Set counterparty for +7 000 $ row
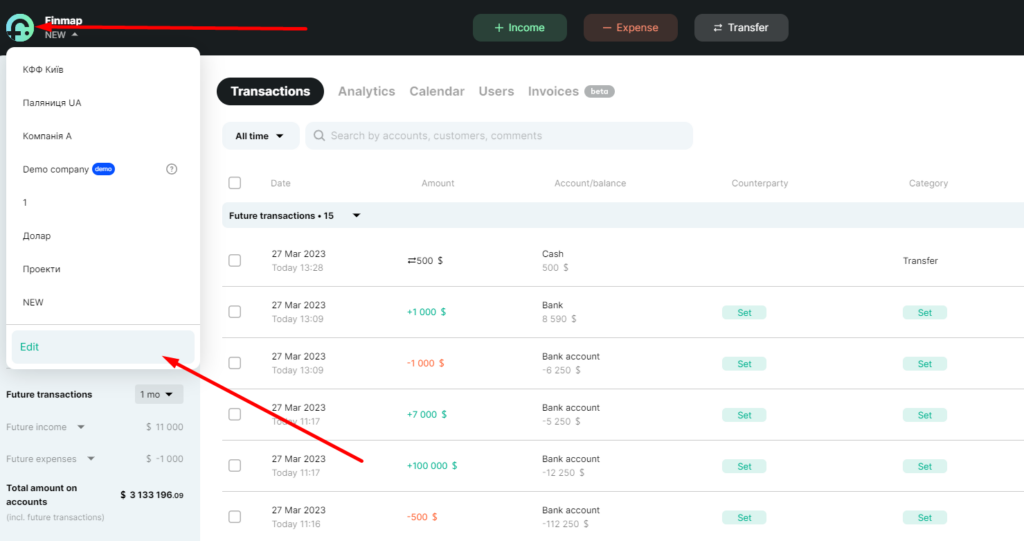The height and width of the screenshot is (541, 1024). tap(744, 415)
